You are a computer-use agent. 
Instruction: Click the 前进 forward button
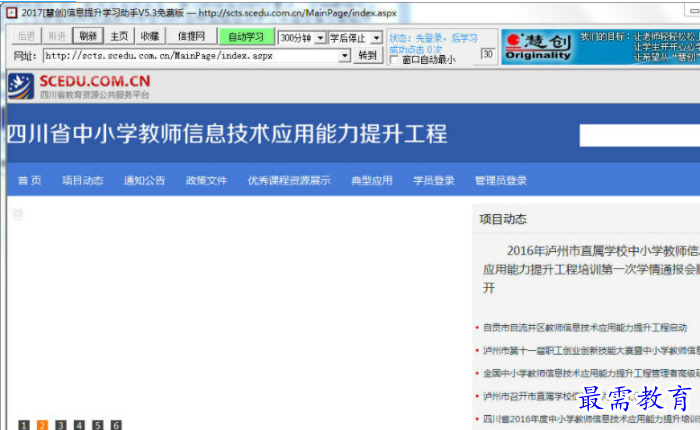pyautogui.click(x=57, y=36)
